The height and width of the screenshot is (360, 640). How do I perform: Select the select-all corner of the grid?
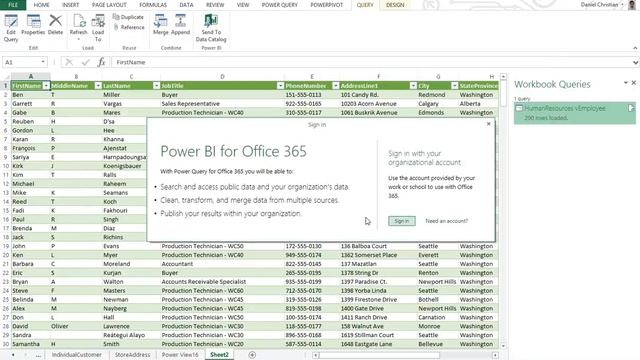[x=6, y=76]
